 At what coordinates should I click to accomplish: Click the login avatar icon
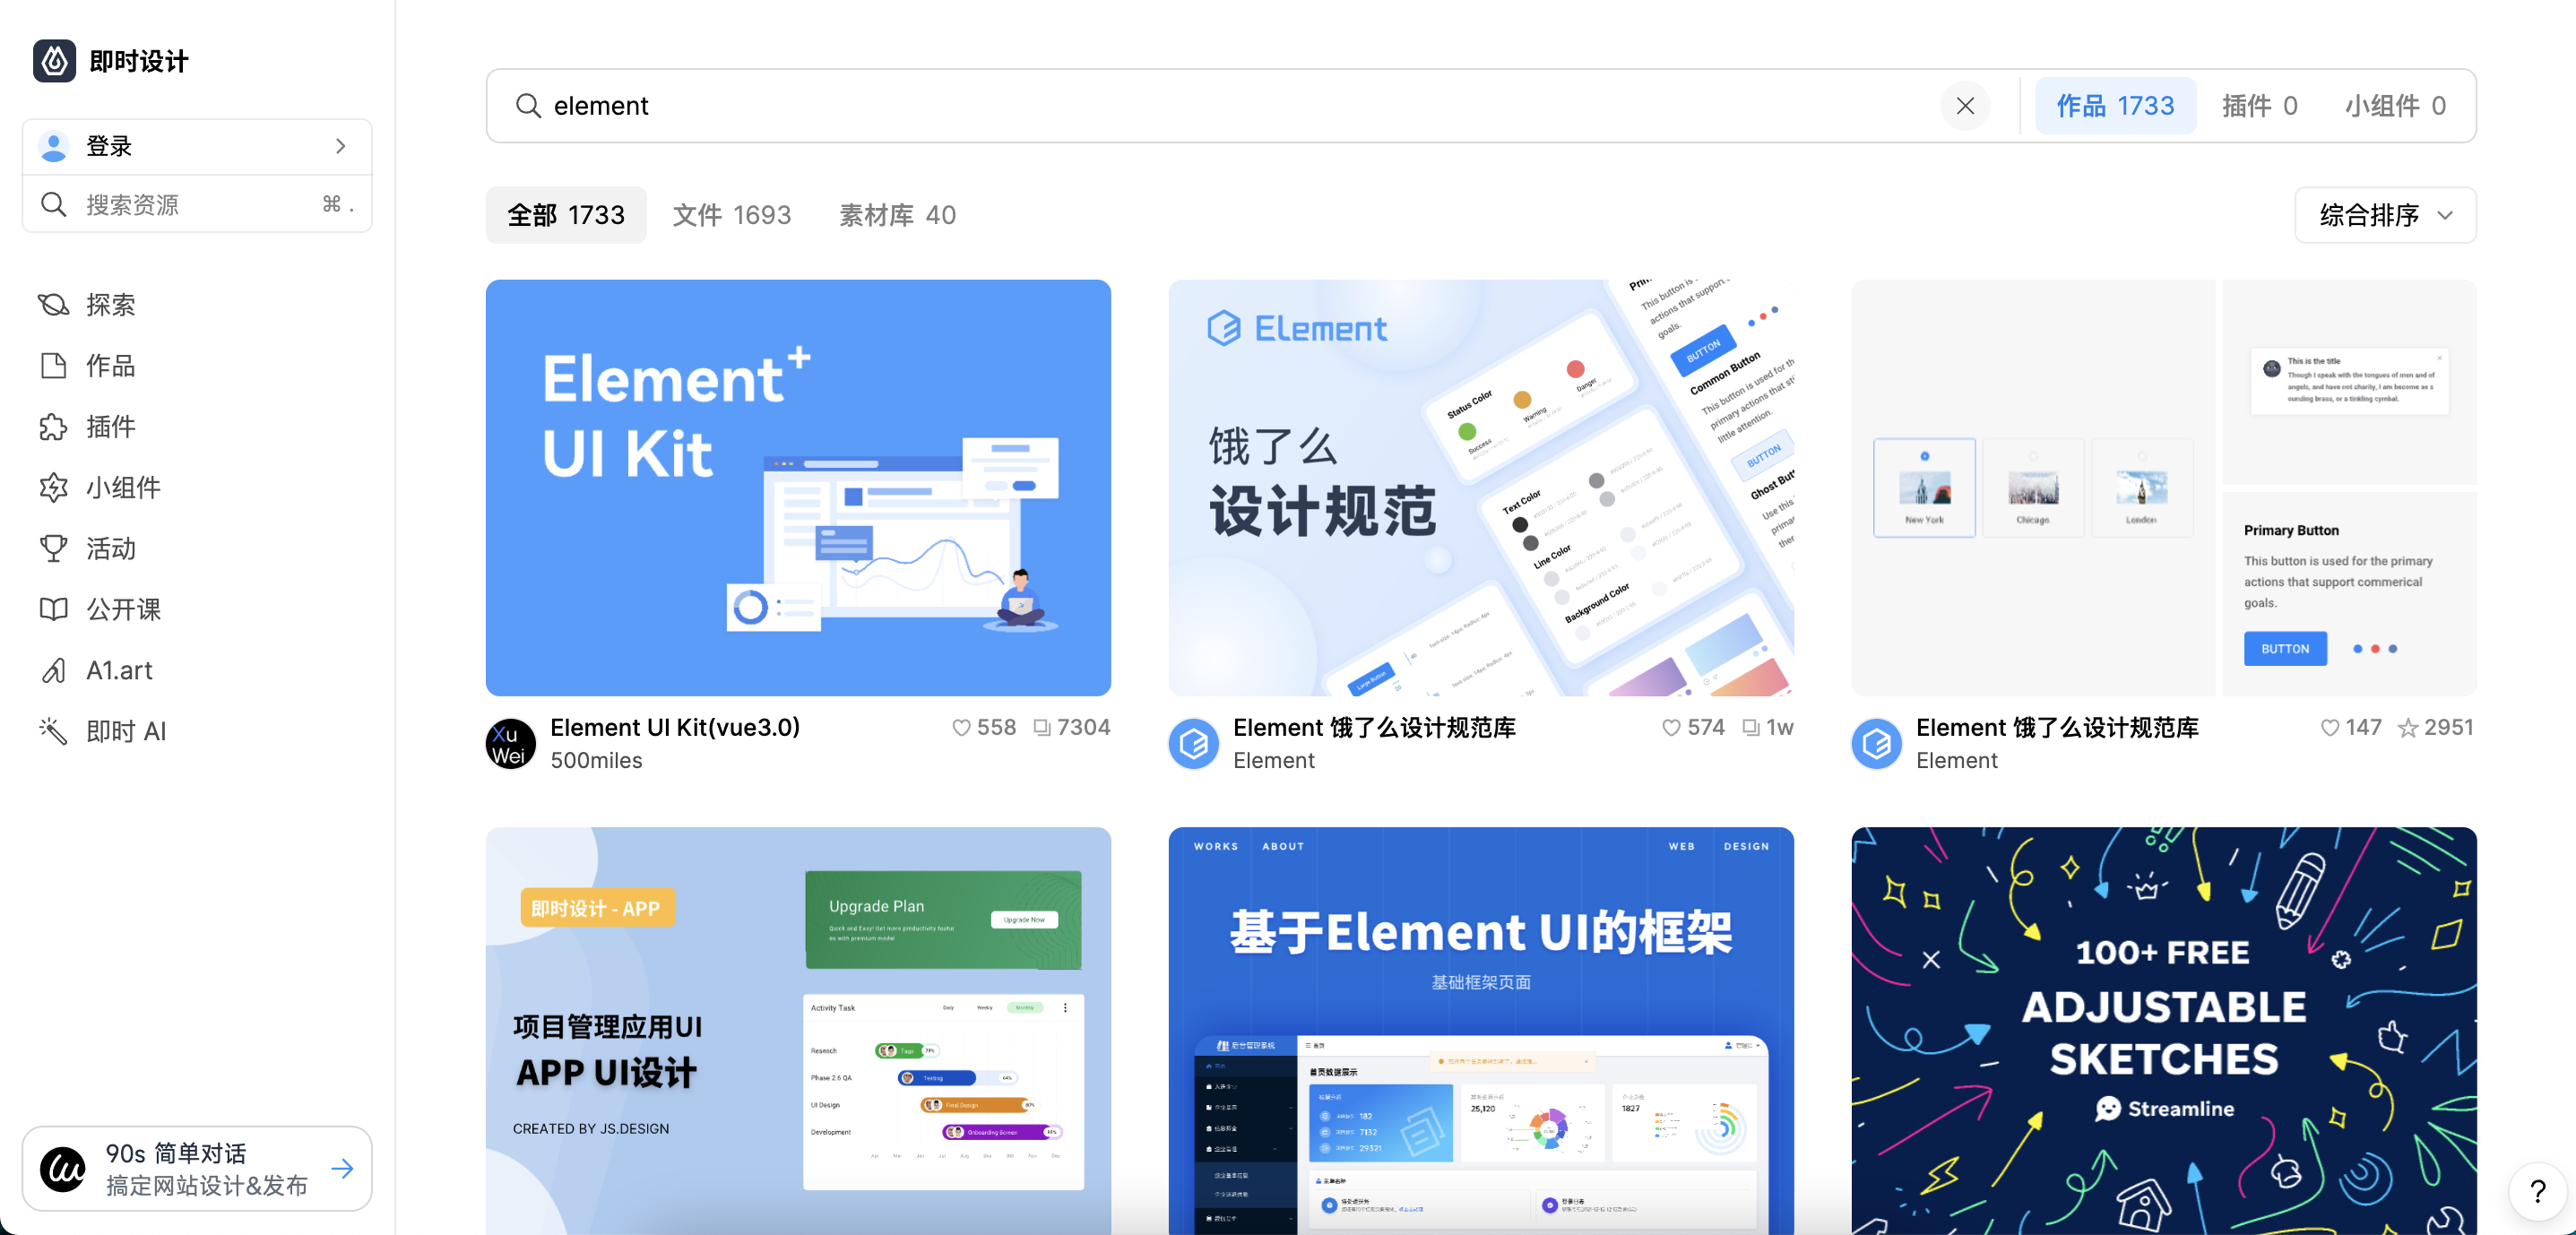point(54,146)
